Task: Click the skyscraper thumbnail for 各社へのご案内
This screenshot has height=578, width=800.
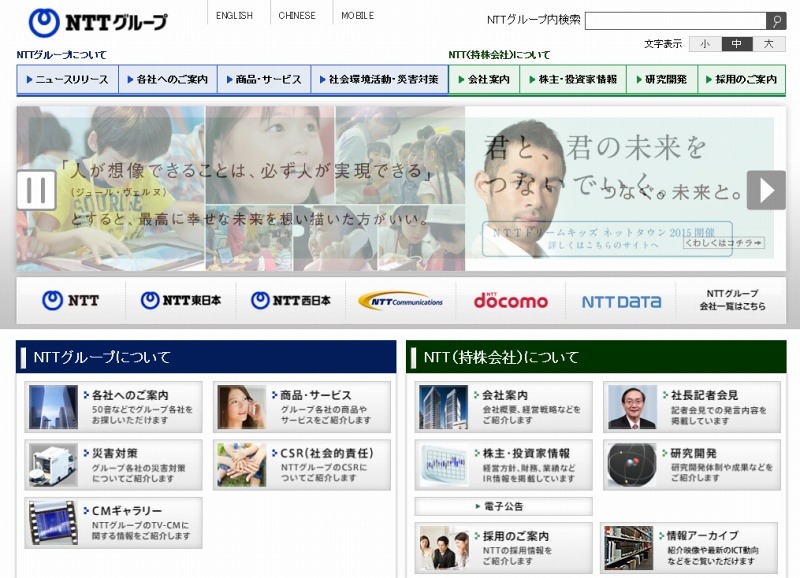Action: coord(54,407)
